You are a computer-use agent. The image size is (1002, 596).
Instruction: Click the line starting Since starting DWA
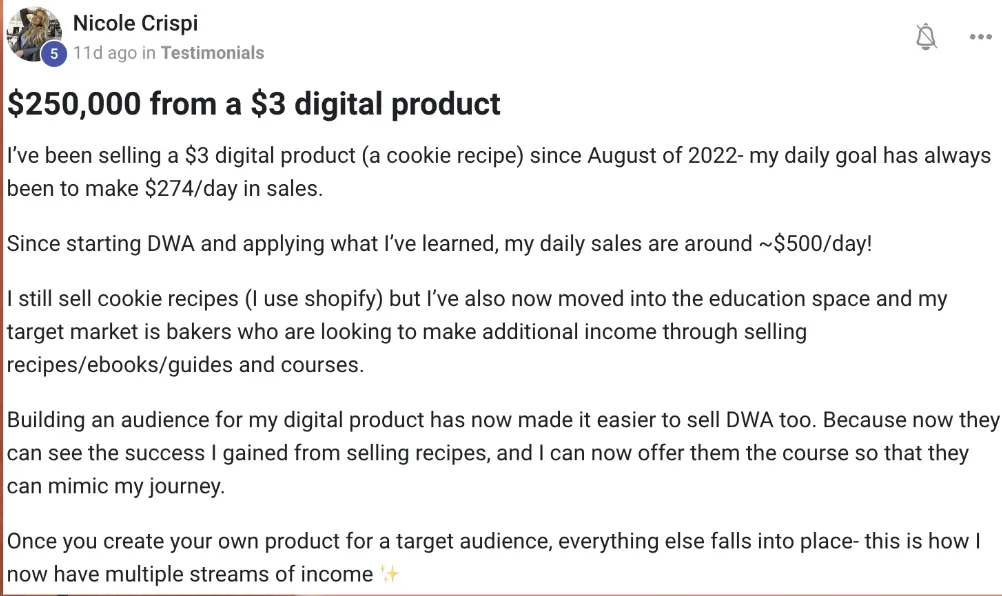click(x=439, y=243)
